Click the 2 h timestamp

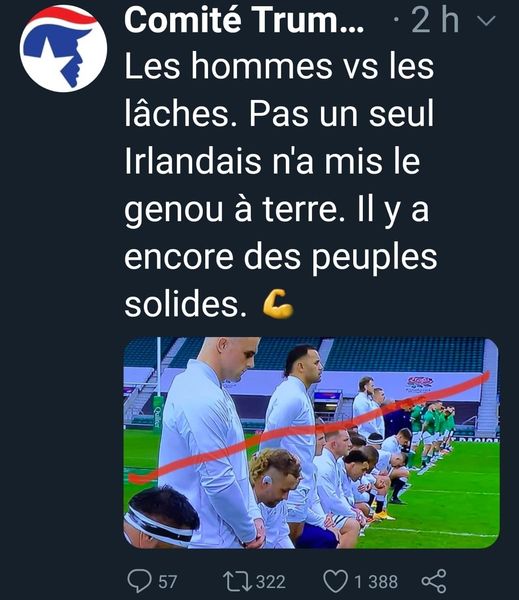[436, 21]
